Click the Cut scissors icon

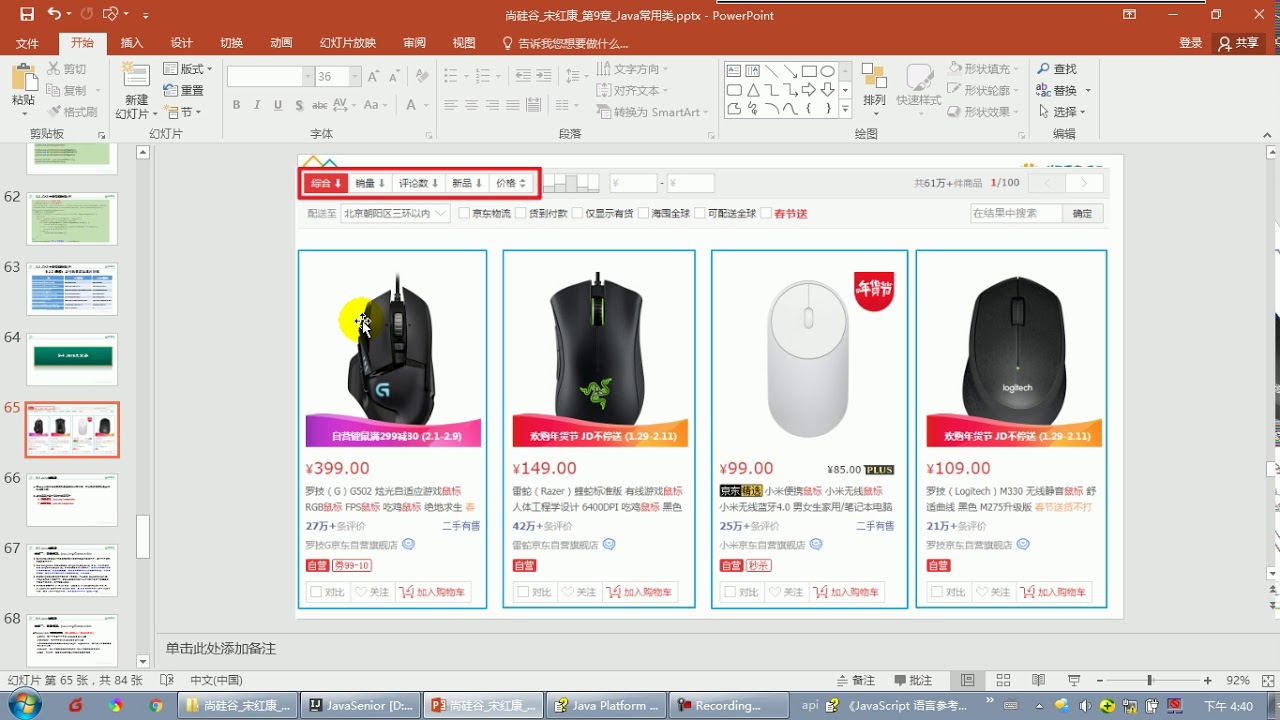click(x=53, y=69)
